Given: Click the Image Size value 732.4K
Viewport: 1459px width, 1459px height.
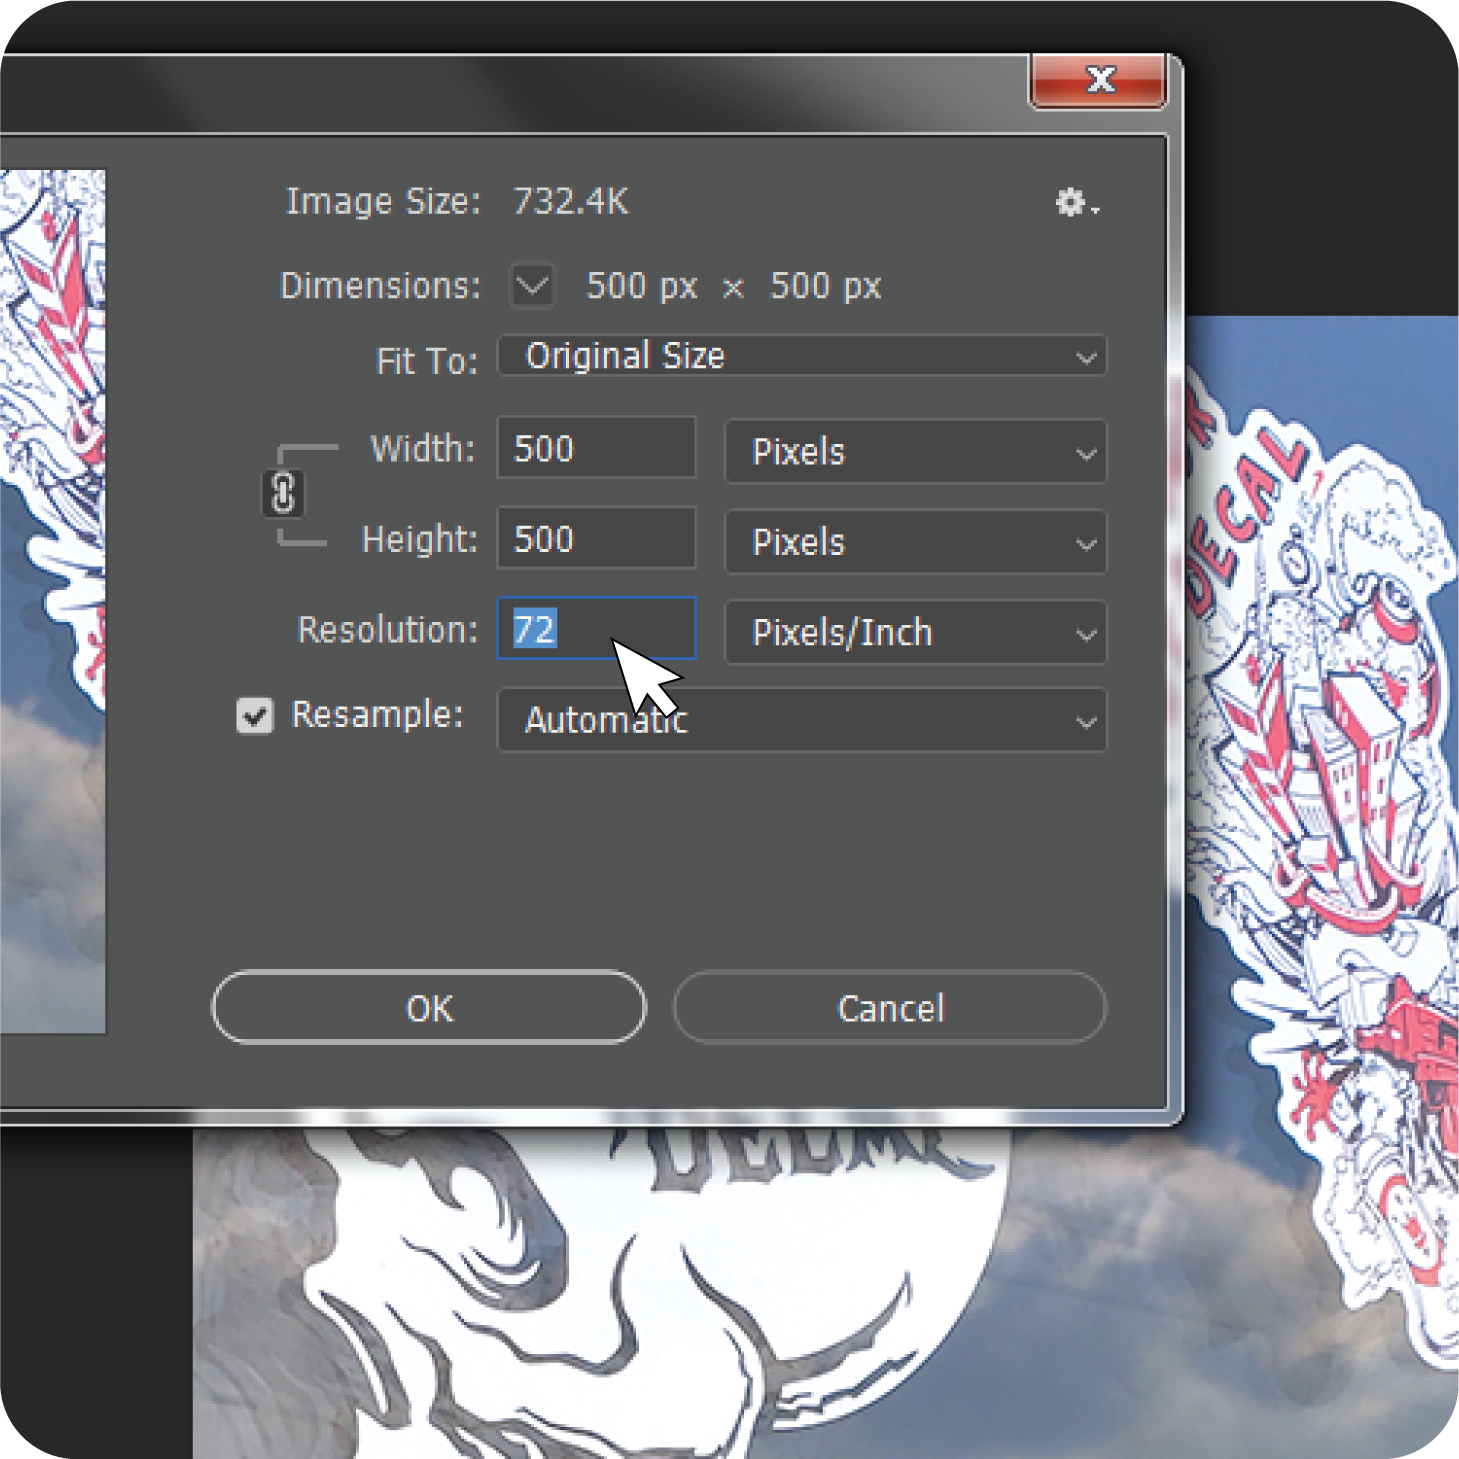Looking at the screenshot, I should pyautogui.click(x=571, y=202).
